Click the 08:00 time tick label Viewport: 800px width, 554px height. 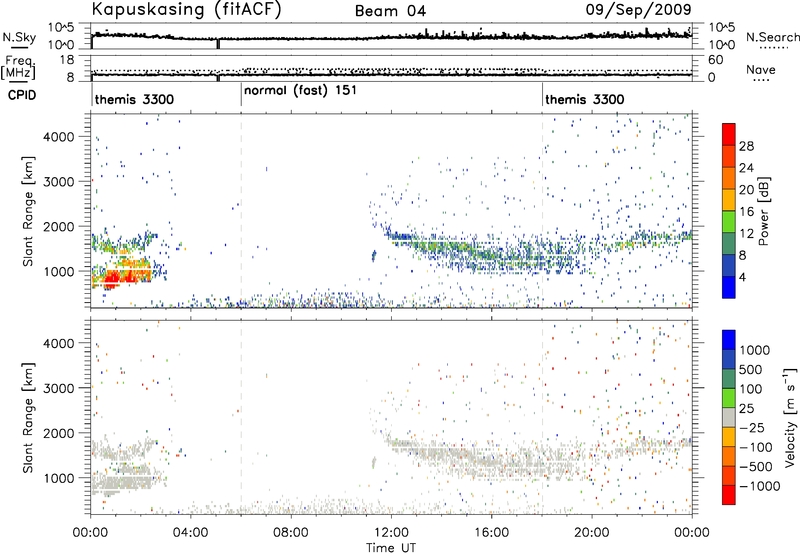[291, 533]
